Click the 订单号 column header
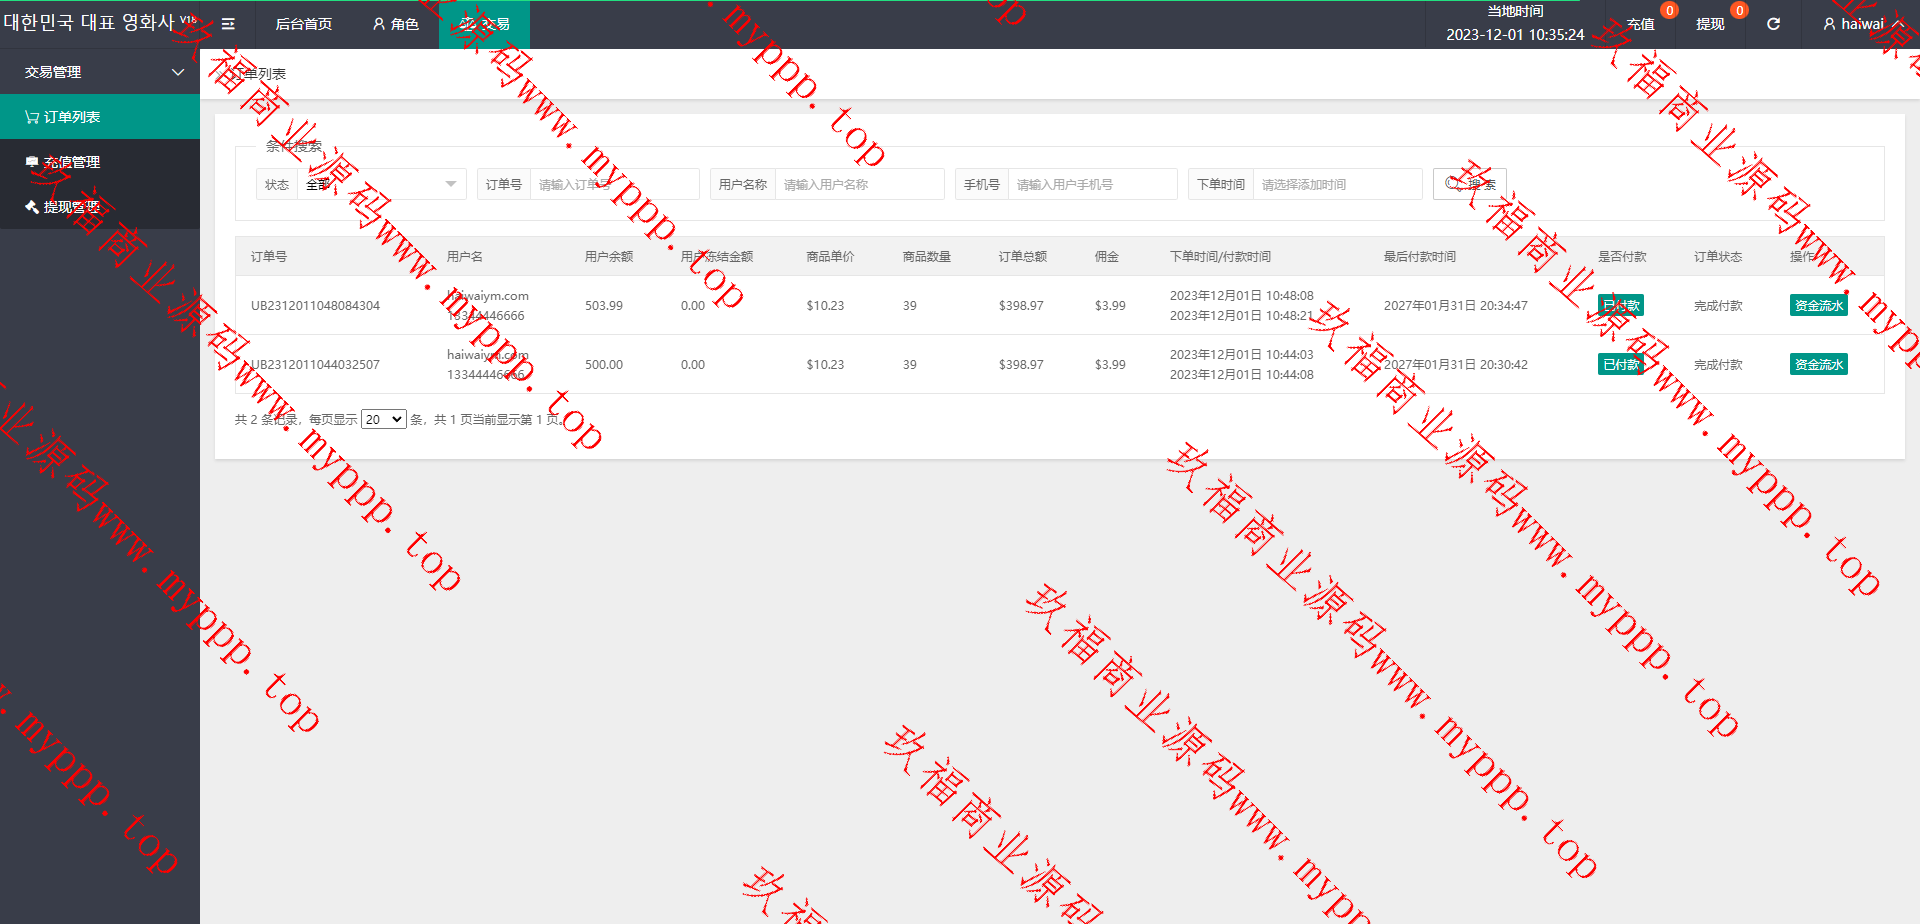Screen dimensions: 1920x924 pyautogui.click(x=269, y=256)
